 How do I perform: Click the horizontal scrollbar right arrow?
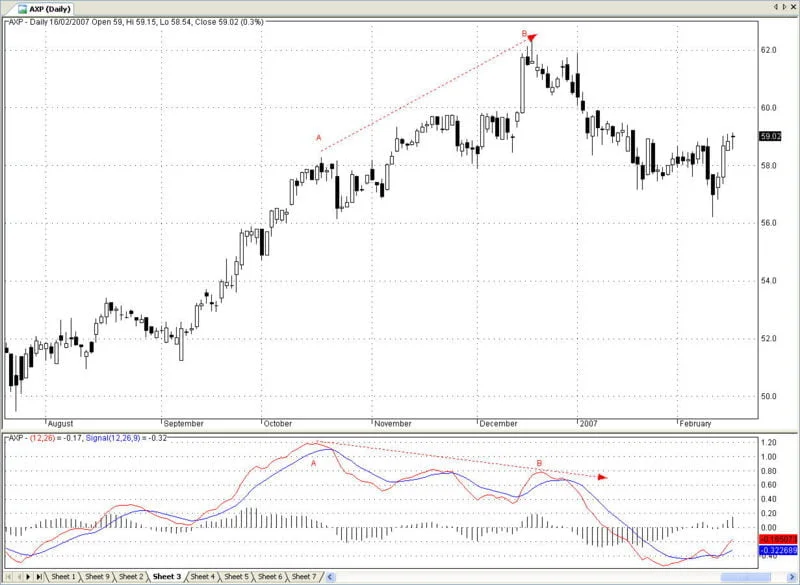click(794, 577)
